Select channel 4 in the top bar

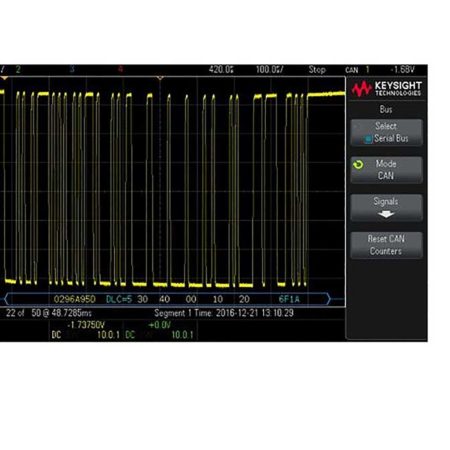tap(120, 69)
